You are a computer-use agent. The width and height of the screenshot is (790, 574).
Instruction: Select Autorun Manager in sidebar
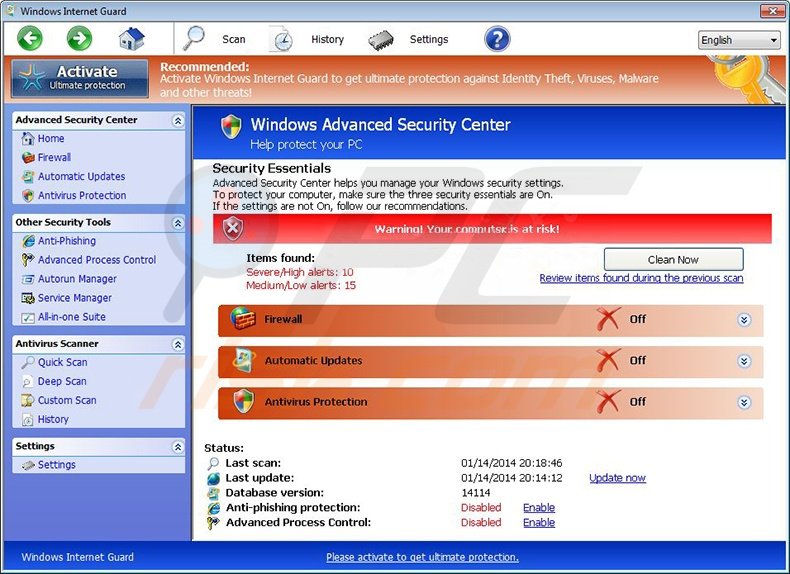[78, 279]
